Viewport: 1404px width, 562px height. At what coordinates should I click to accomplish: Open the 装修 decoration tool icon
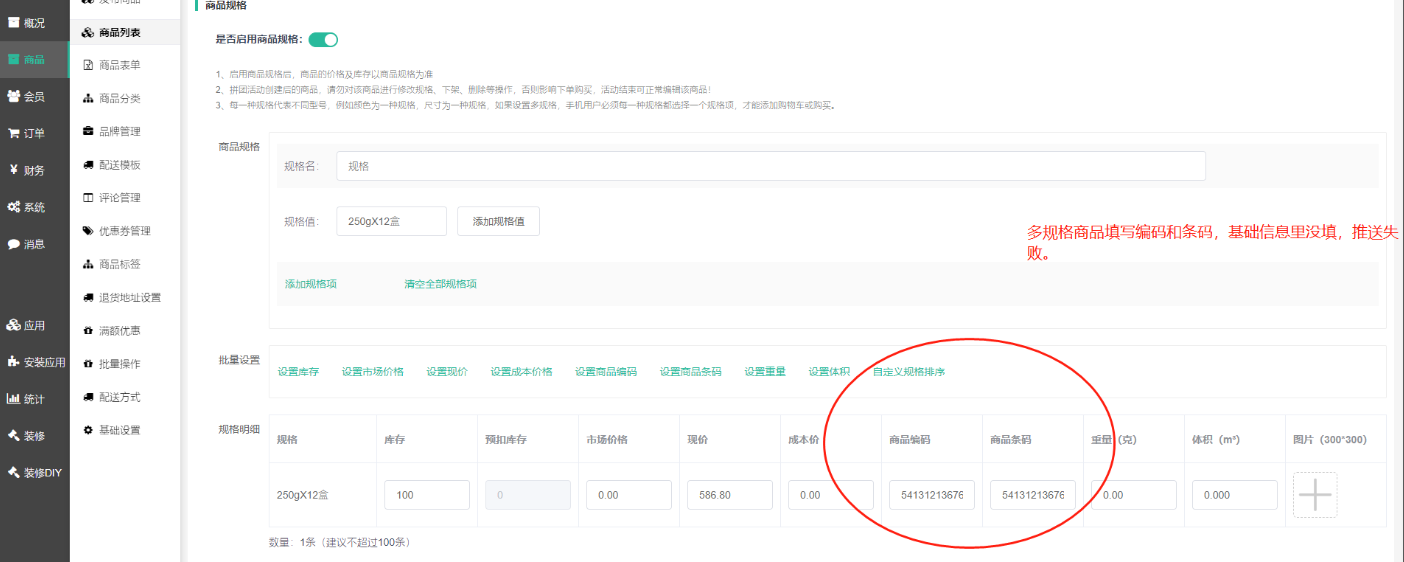pos(14,436)
